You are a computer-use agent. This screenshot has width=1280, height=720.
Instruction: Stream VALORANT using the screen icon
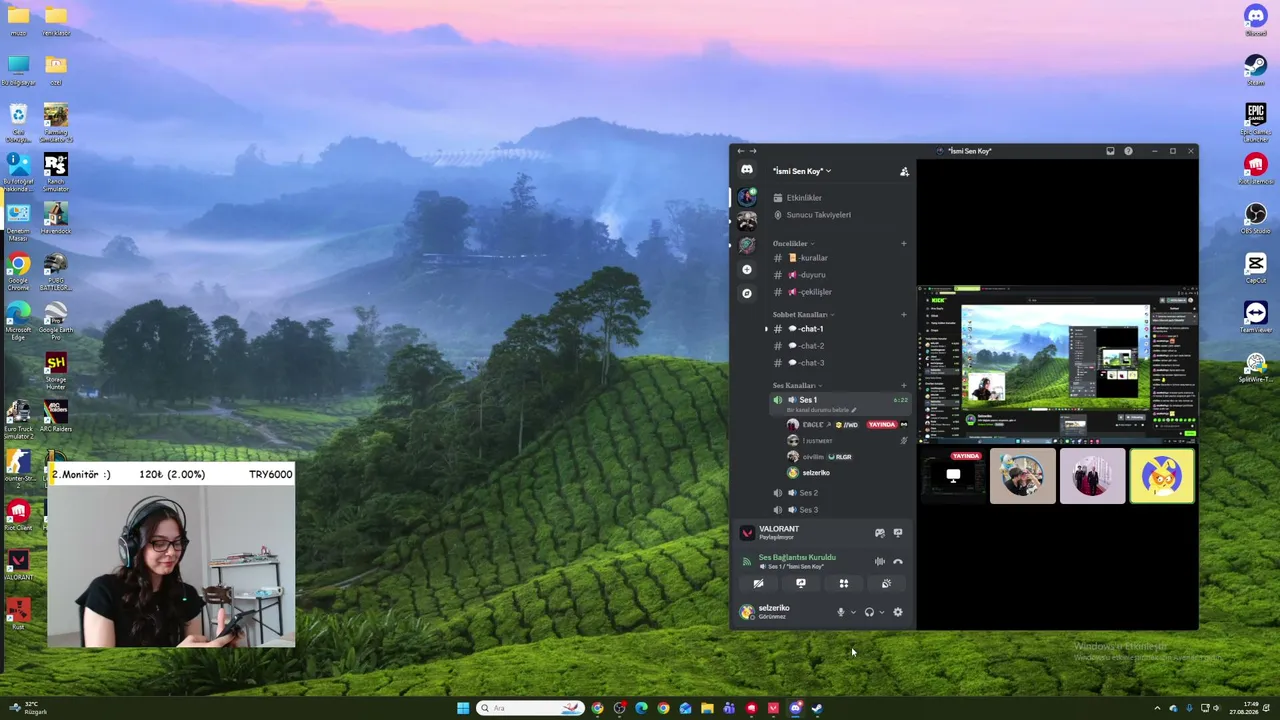898,533
